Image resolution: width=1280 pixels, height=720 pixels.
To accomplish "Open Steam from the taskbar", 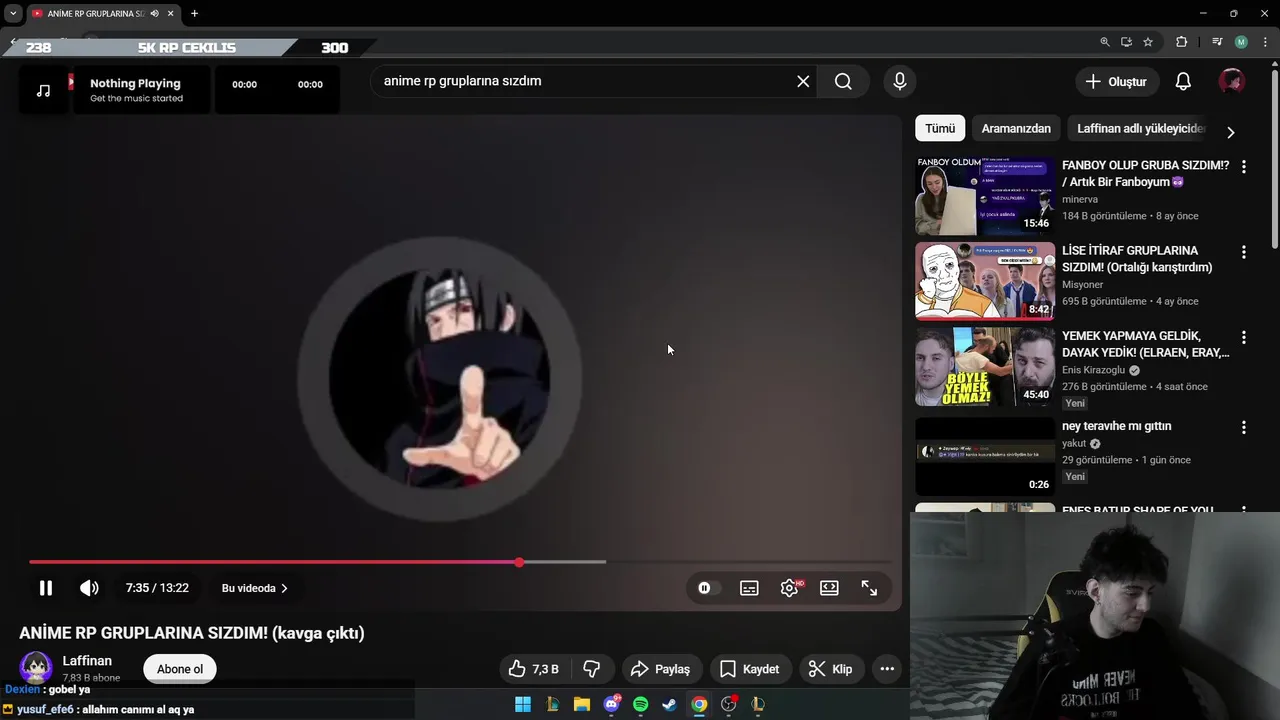I will pyautogui.click(x=670, y=705).
